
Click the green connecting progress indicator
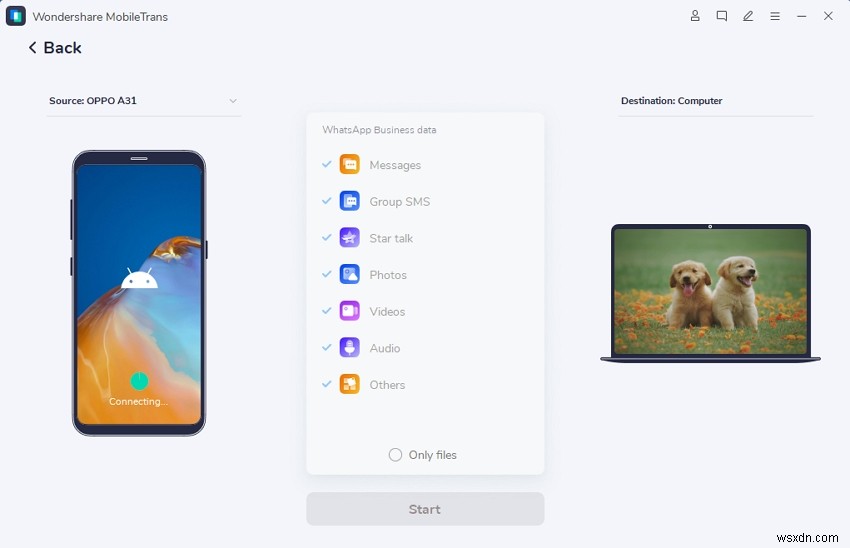(x=139, y=381)
